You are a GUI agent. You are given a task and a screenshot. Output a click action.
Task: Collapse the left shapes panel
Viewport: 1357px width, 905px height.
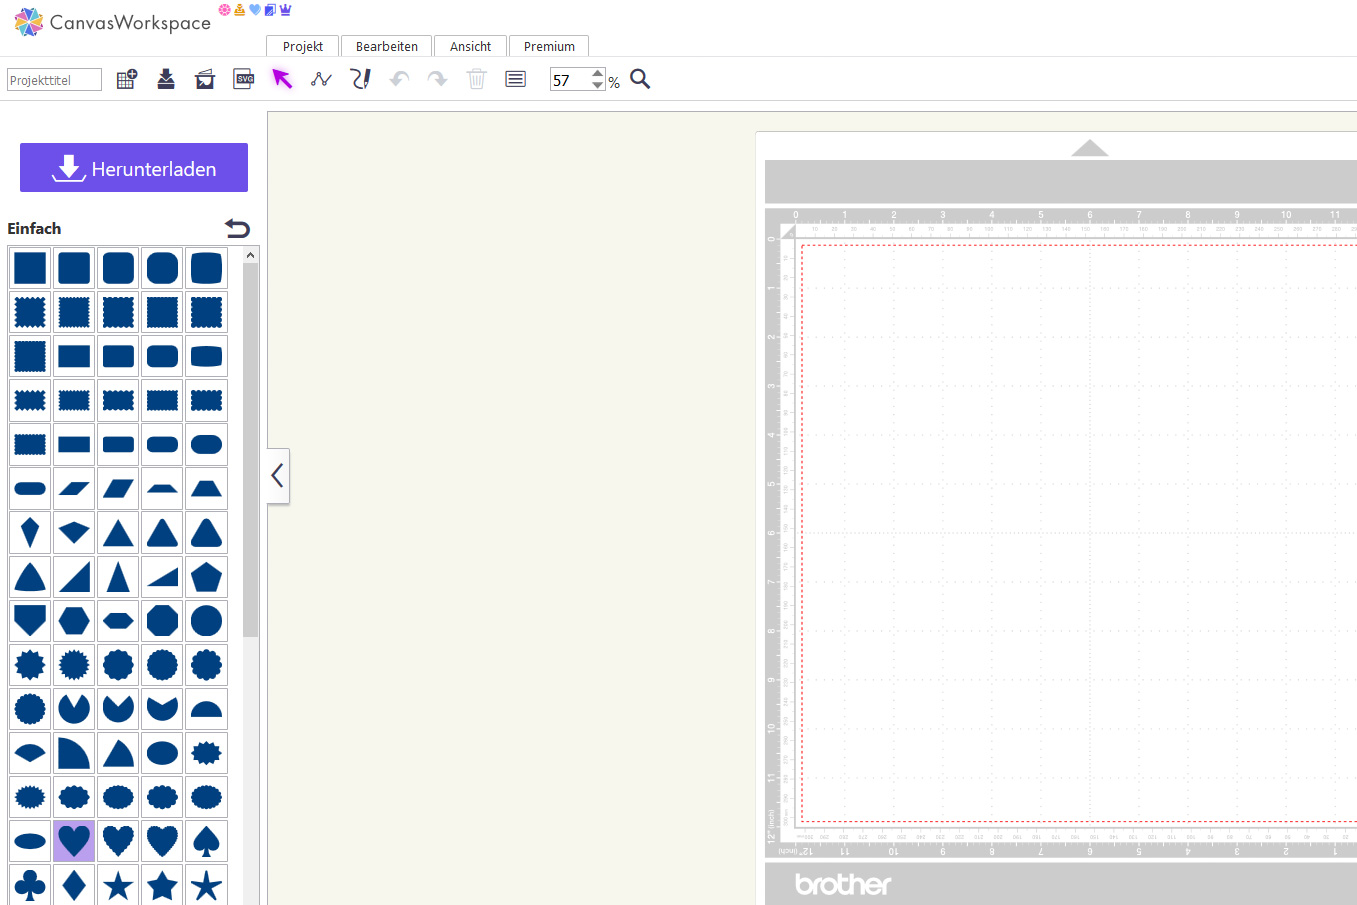coord(278,476)
